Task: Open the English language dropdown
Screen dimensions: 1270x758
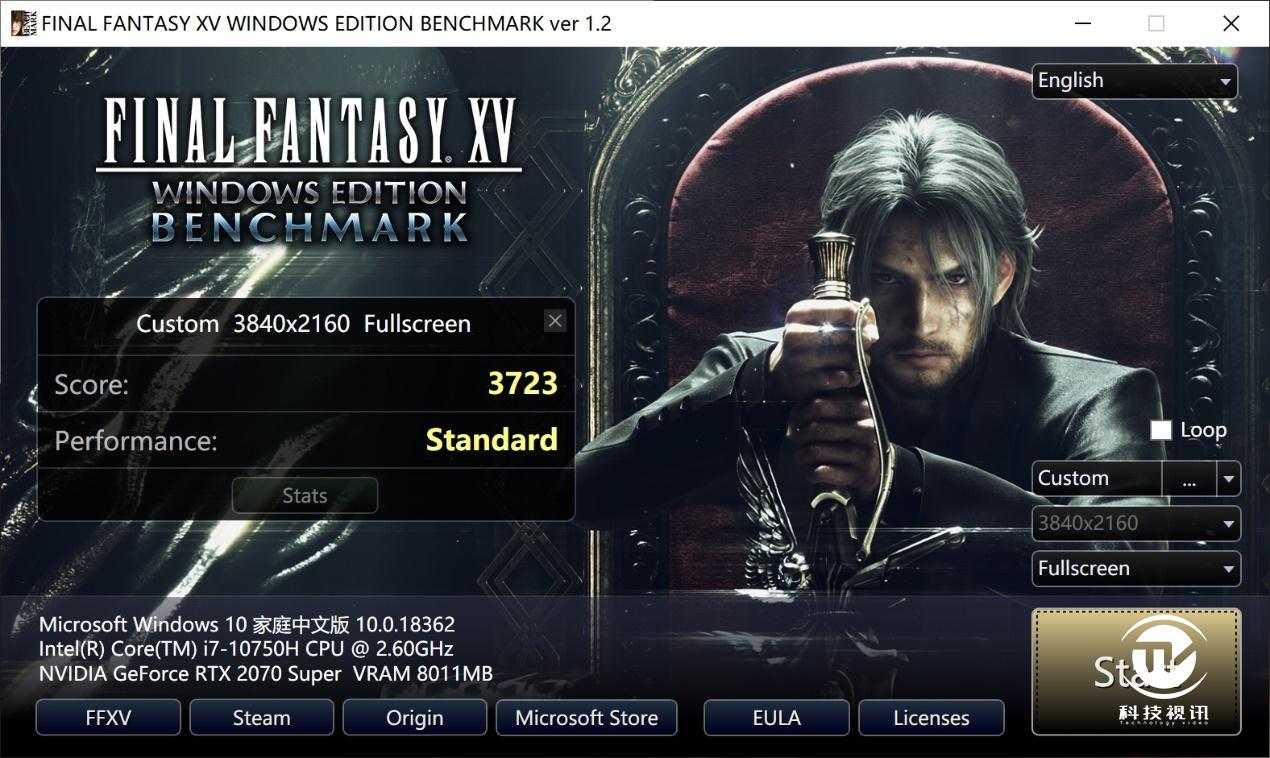Action: pyautogui.click(x=1135, y=81)
